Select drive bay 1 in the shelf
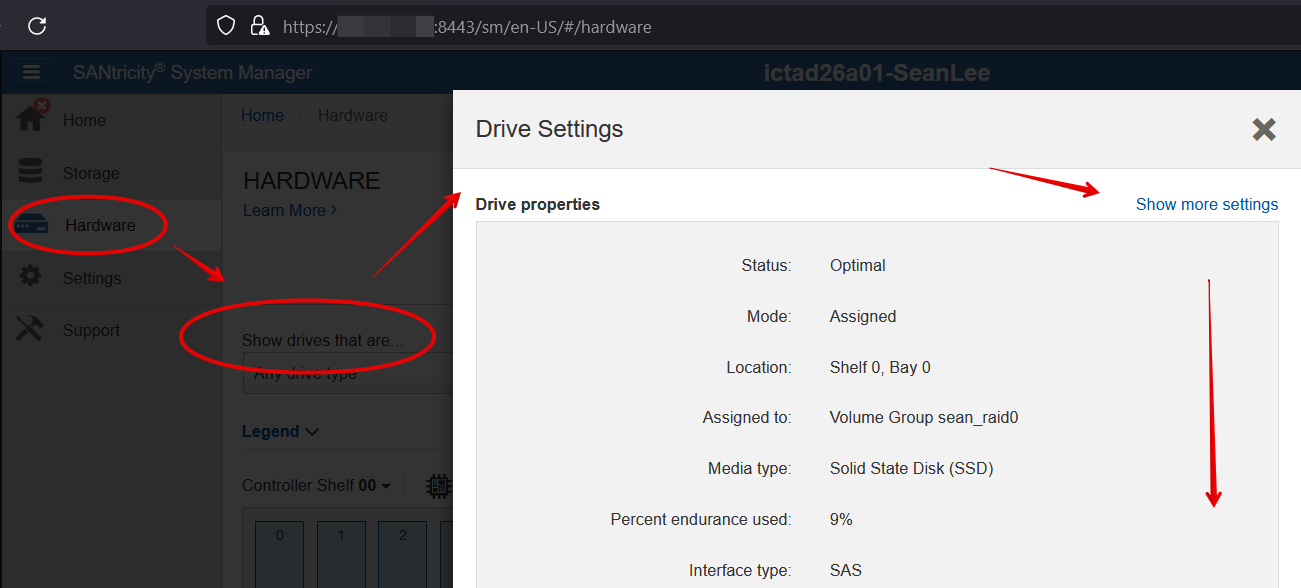The image size is (1301, 588). [341, 555]
